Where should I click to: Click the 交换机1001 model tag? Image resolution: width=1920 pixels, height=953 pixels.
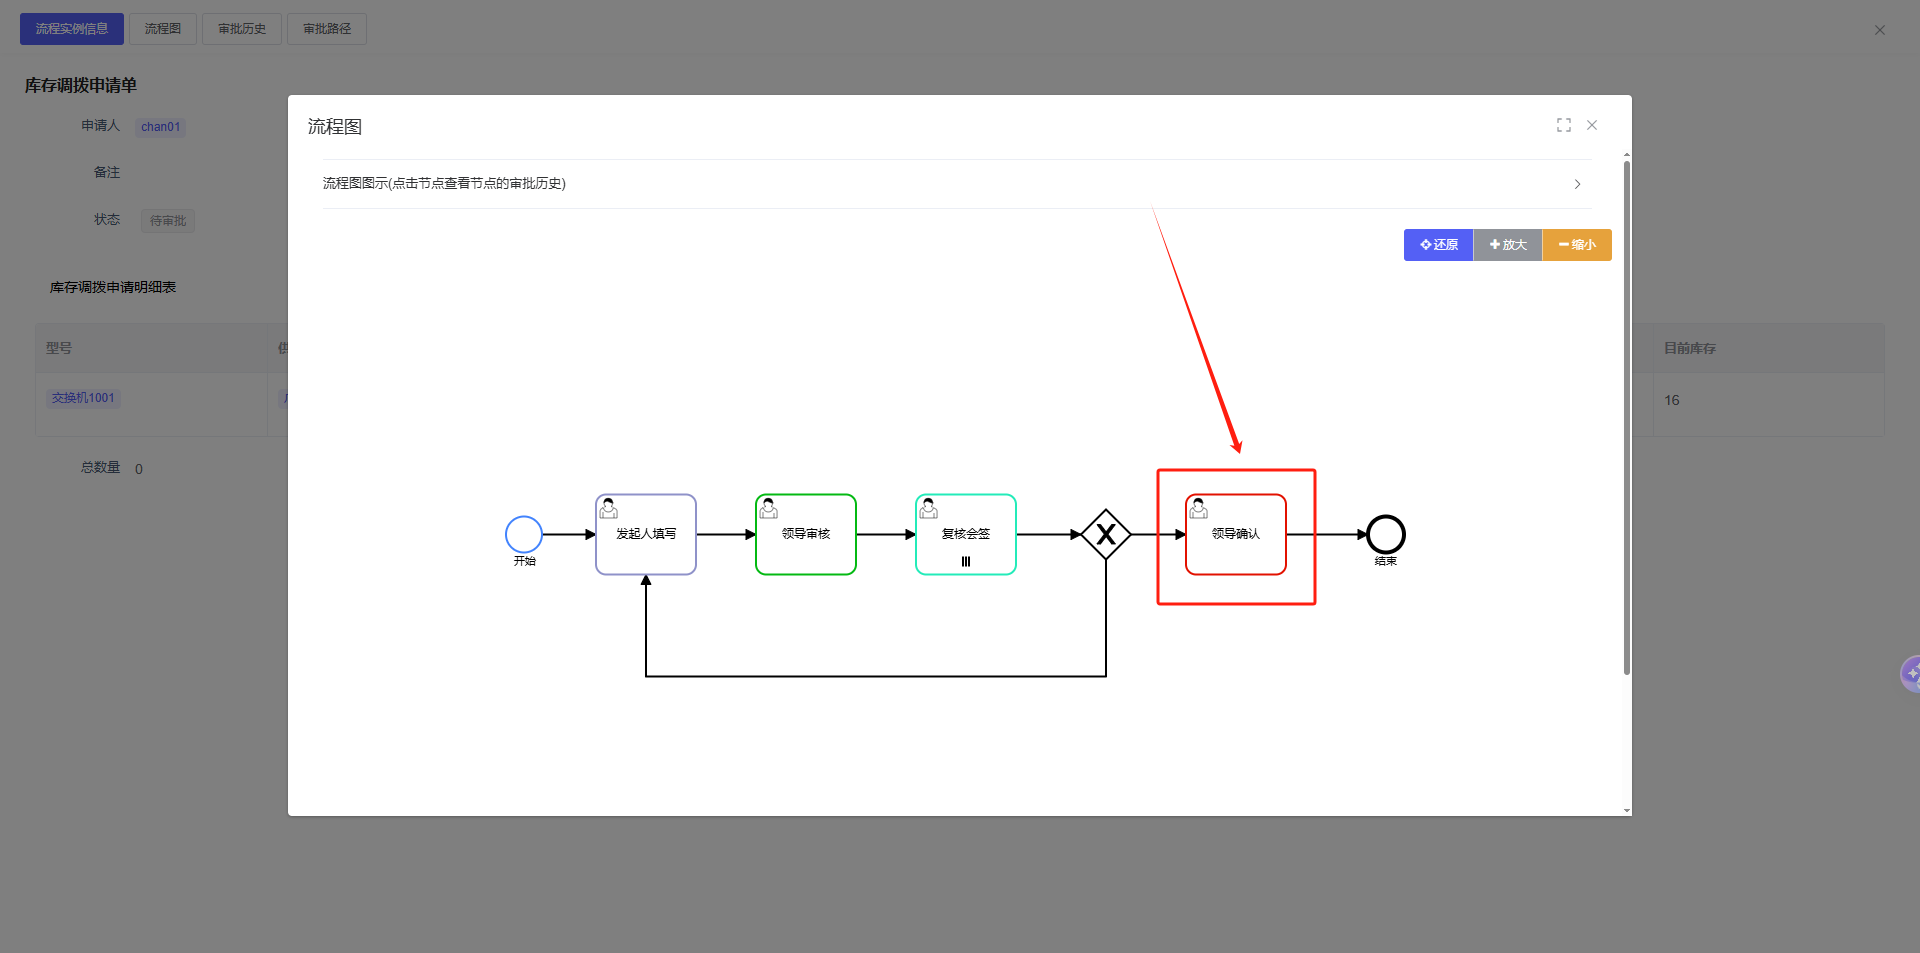click(83, 398)
